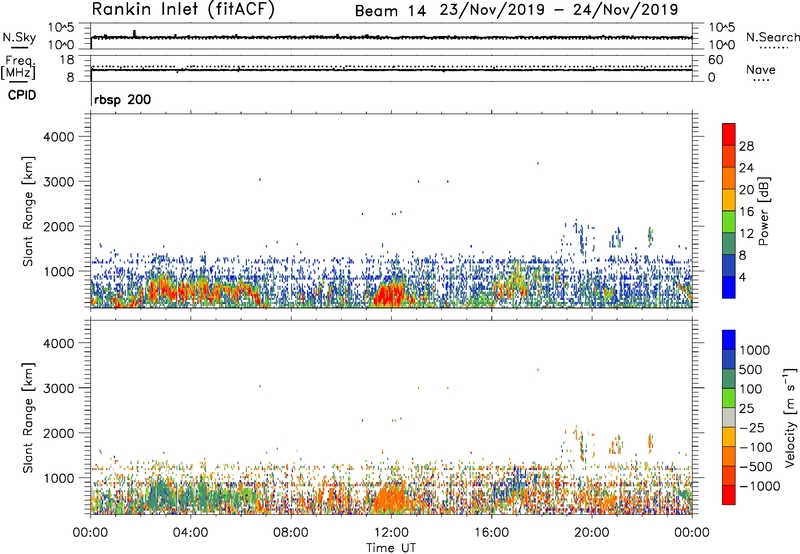The height and width of the screenshot is (554, 800).
Task: Click the 'N.Search' legend label
Action: (772, 37)
